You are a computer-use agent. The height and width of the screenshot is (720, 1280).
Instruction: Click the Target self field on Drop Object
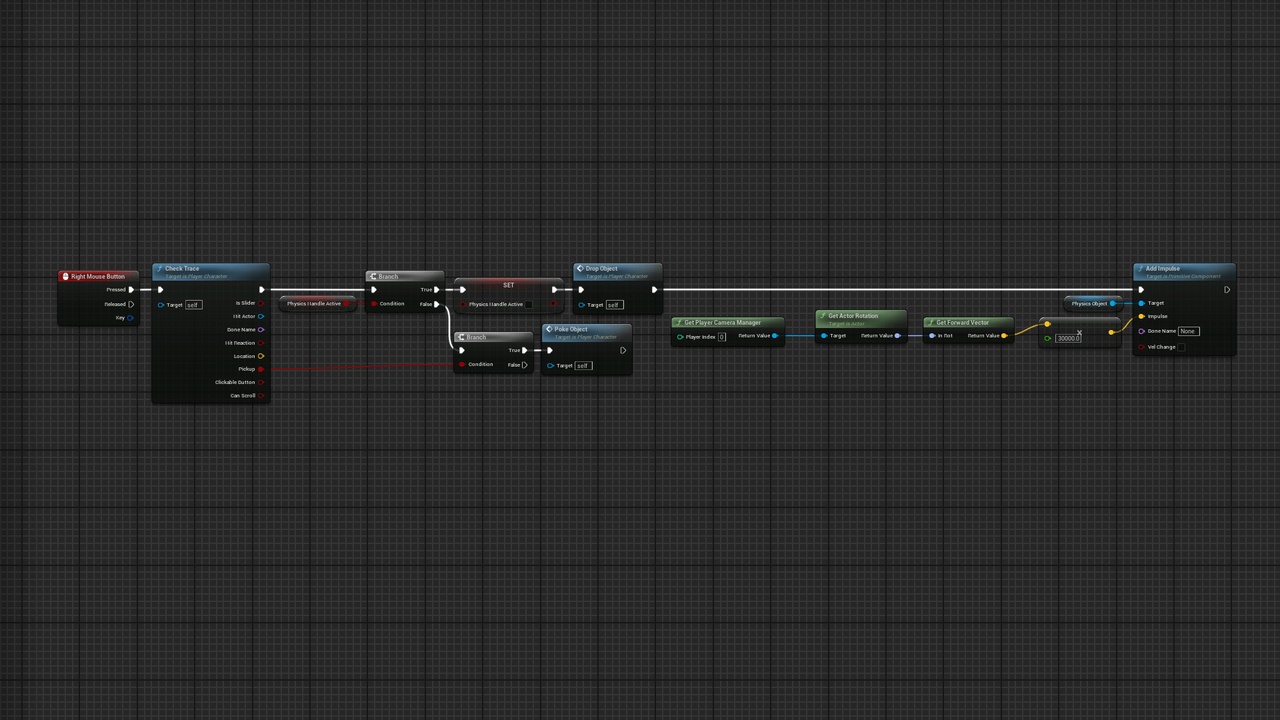click(613, 305)
